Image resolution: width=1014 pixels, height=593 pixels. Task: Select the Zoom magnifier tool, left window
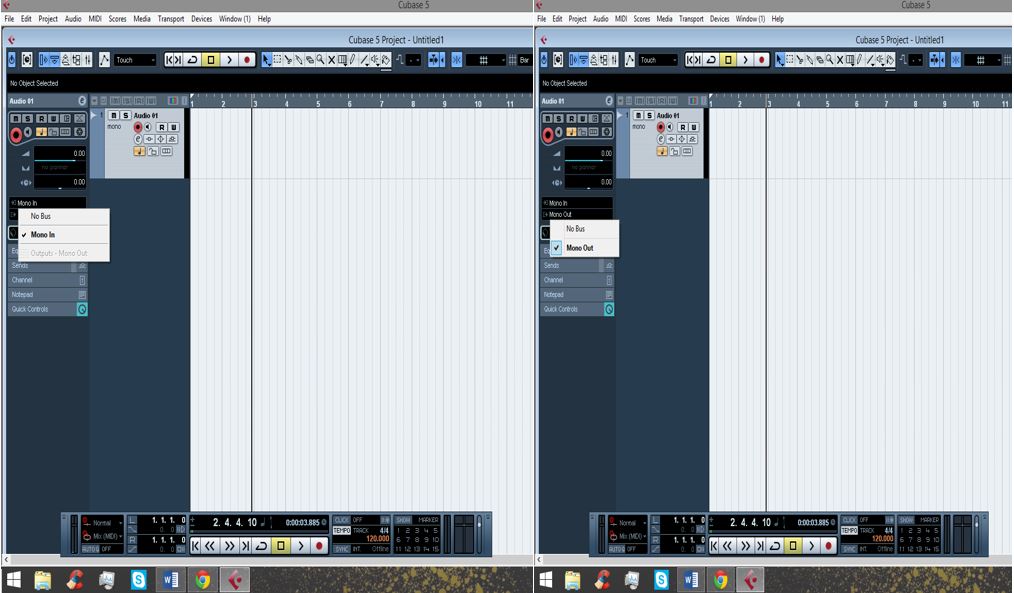(320, 59)
